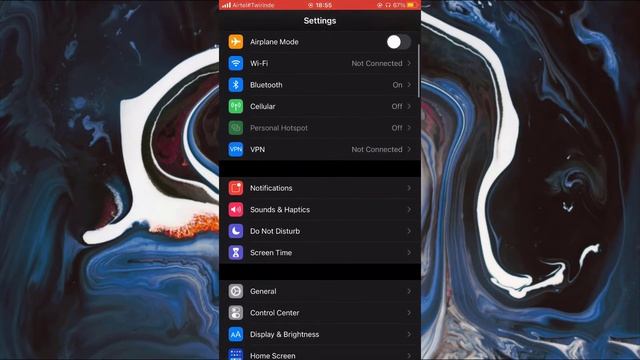The width and height of the screenshot is (640, 360).
Task: Tap the red Notifications icon
Action: tap(236, 188)
